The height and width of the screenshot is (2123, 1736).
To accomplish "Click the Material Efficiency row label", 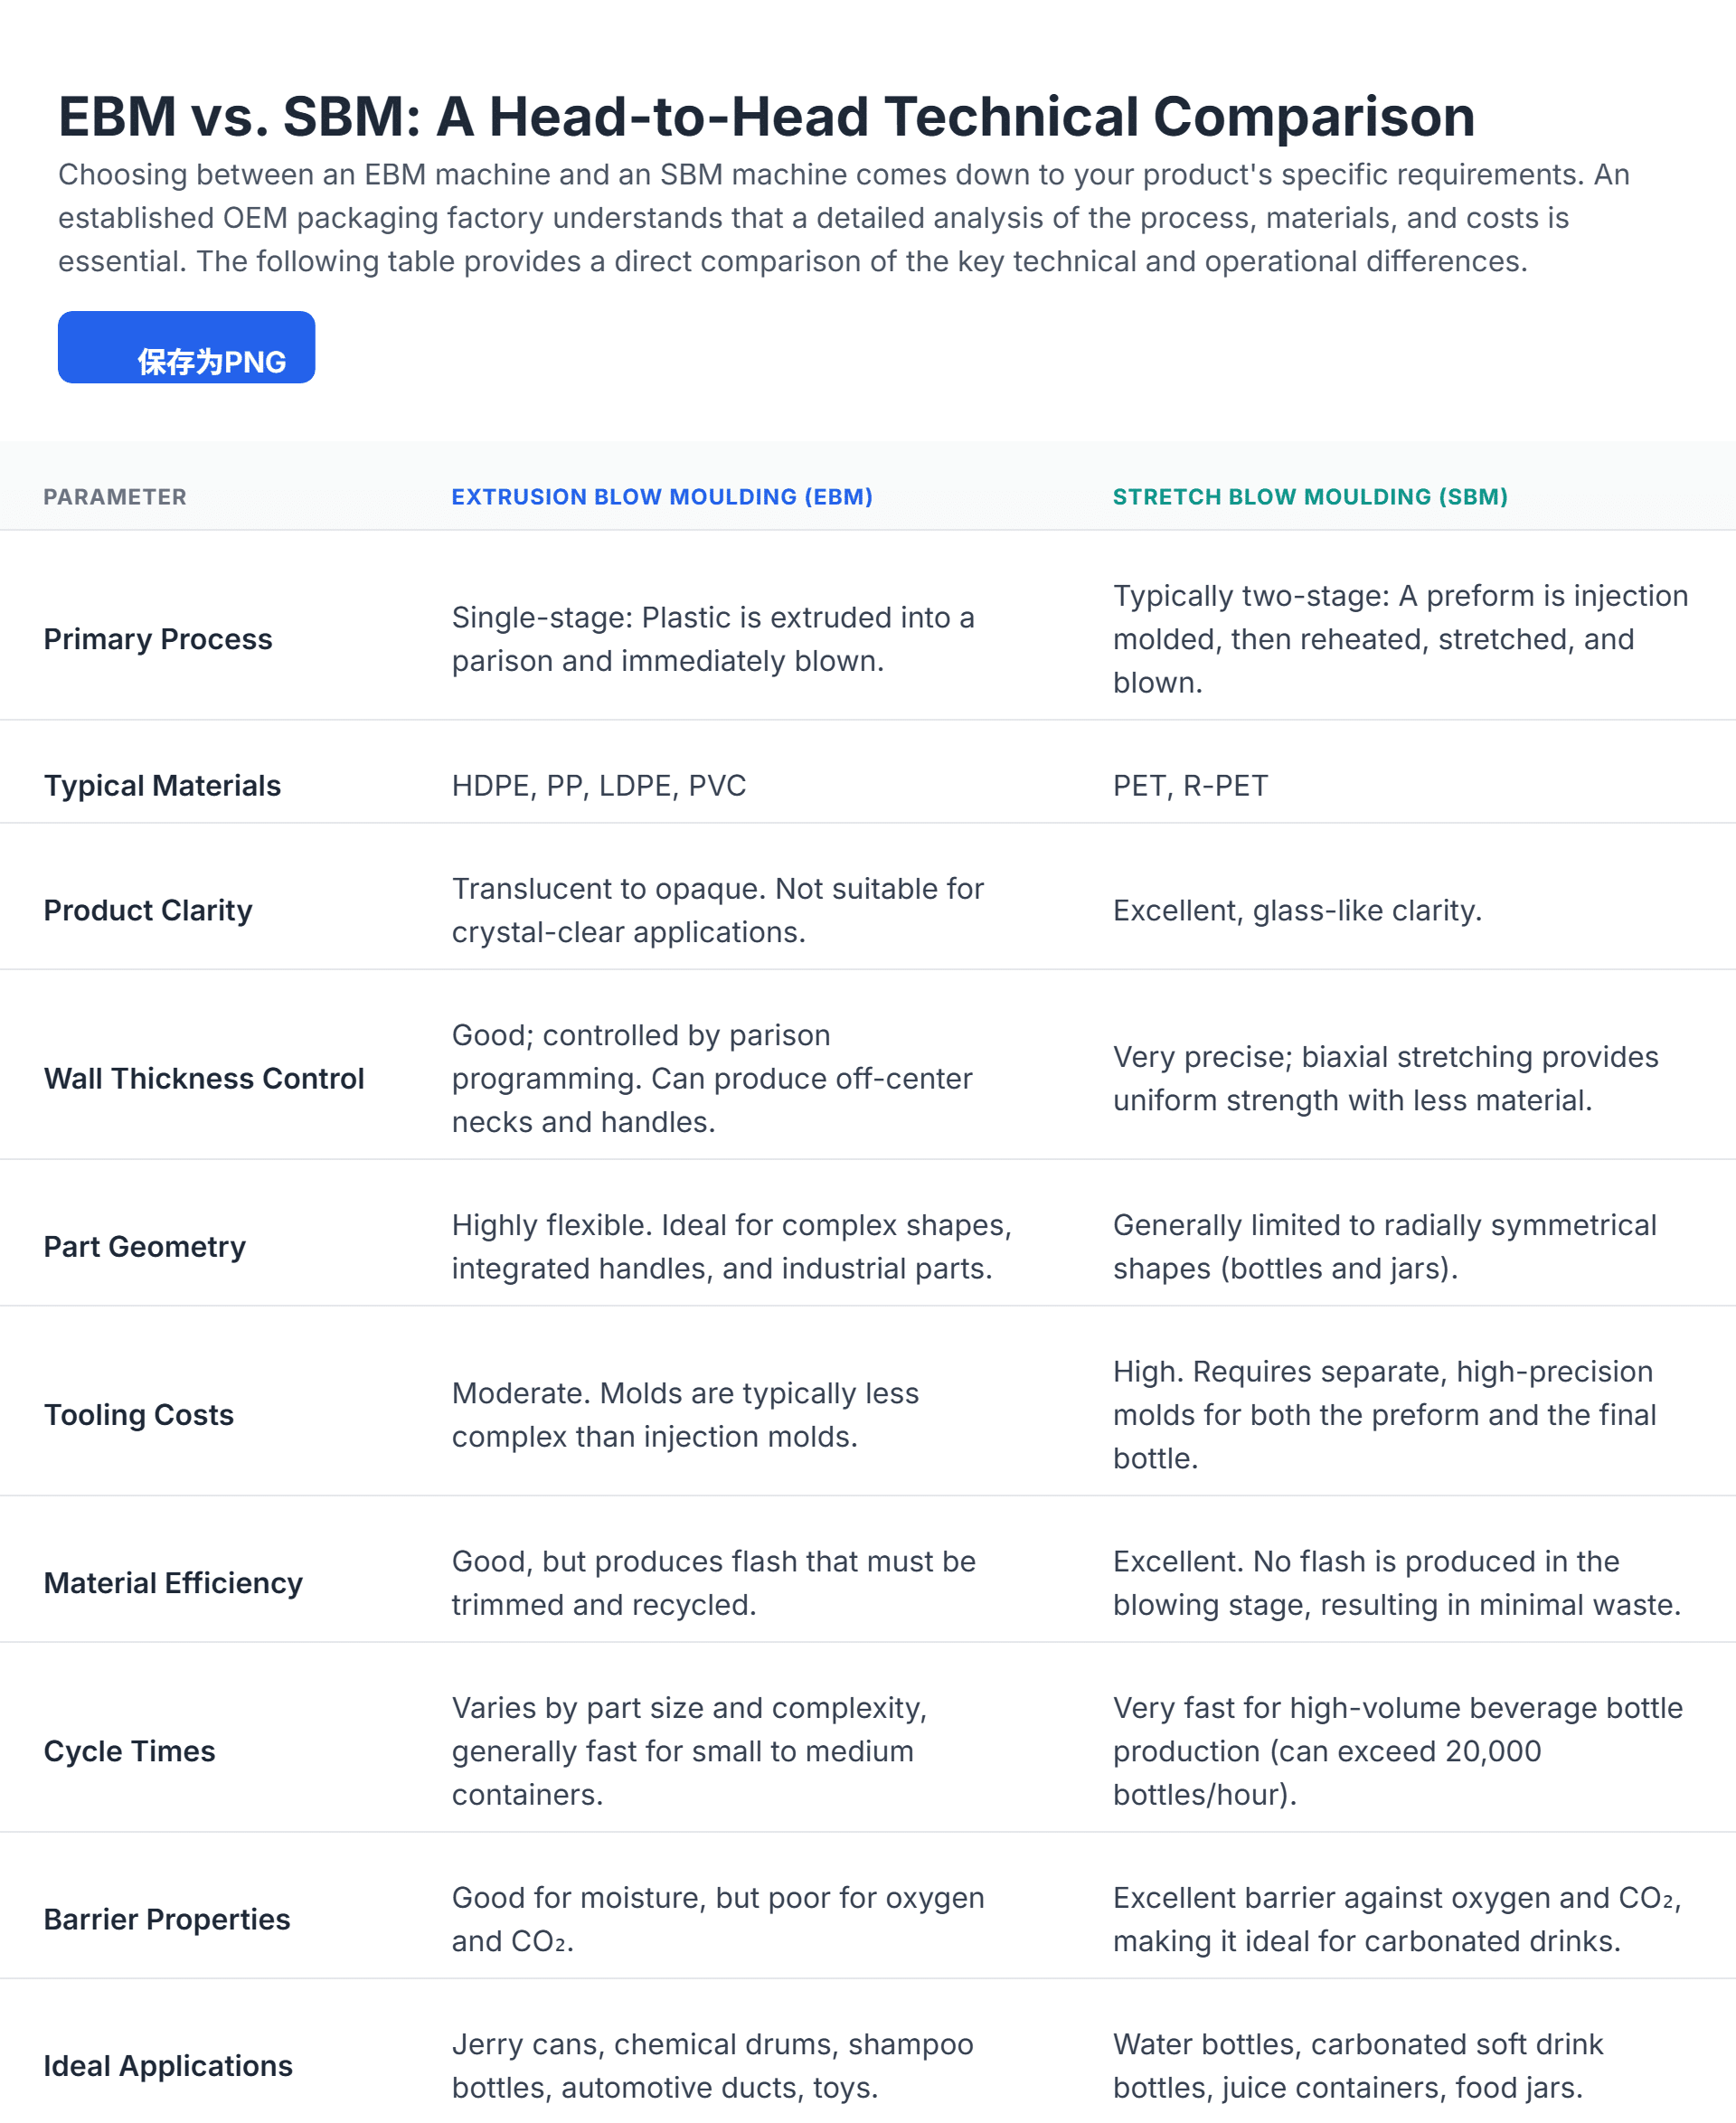I will 173,1582.
